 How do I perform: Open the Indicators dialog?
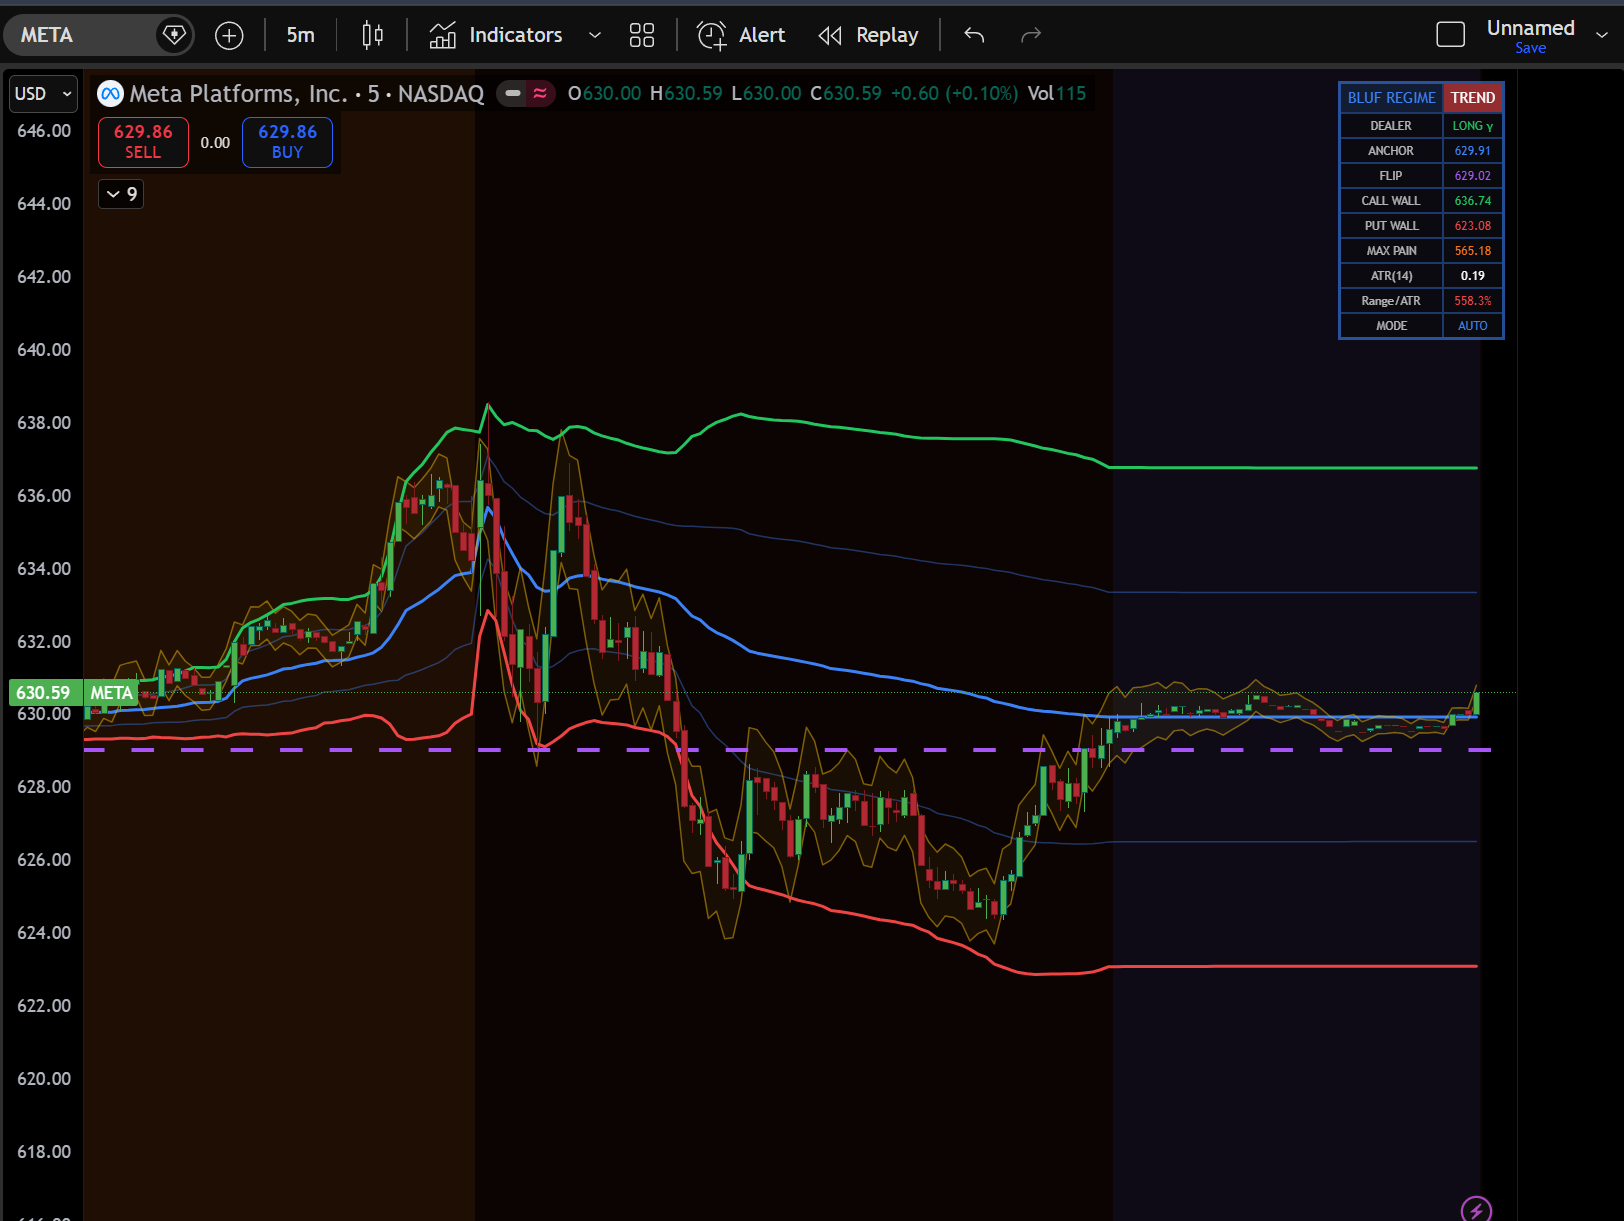pyautogui.click(x=497, y=35)
